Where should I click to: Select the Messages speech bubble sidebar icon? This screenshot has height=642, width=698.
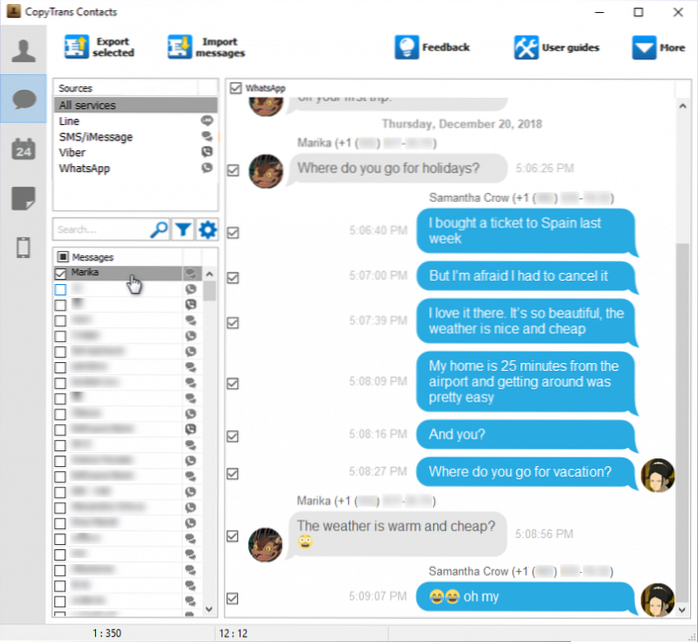23,99
